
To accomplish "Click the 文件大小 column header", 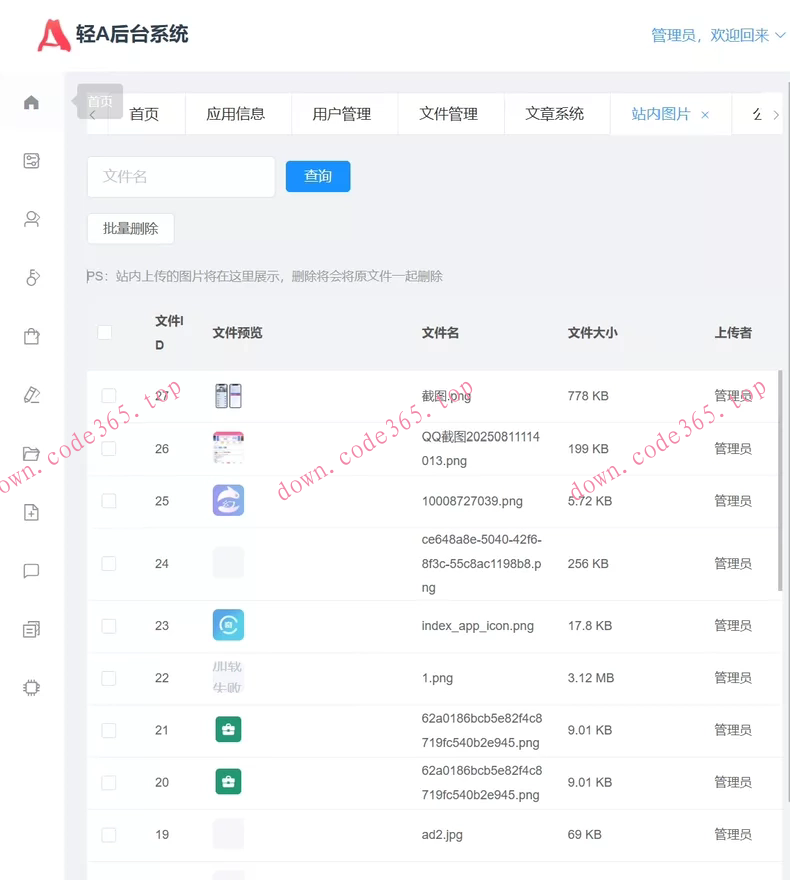I will pos(592,333).
